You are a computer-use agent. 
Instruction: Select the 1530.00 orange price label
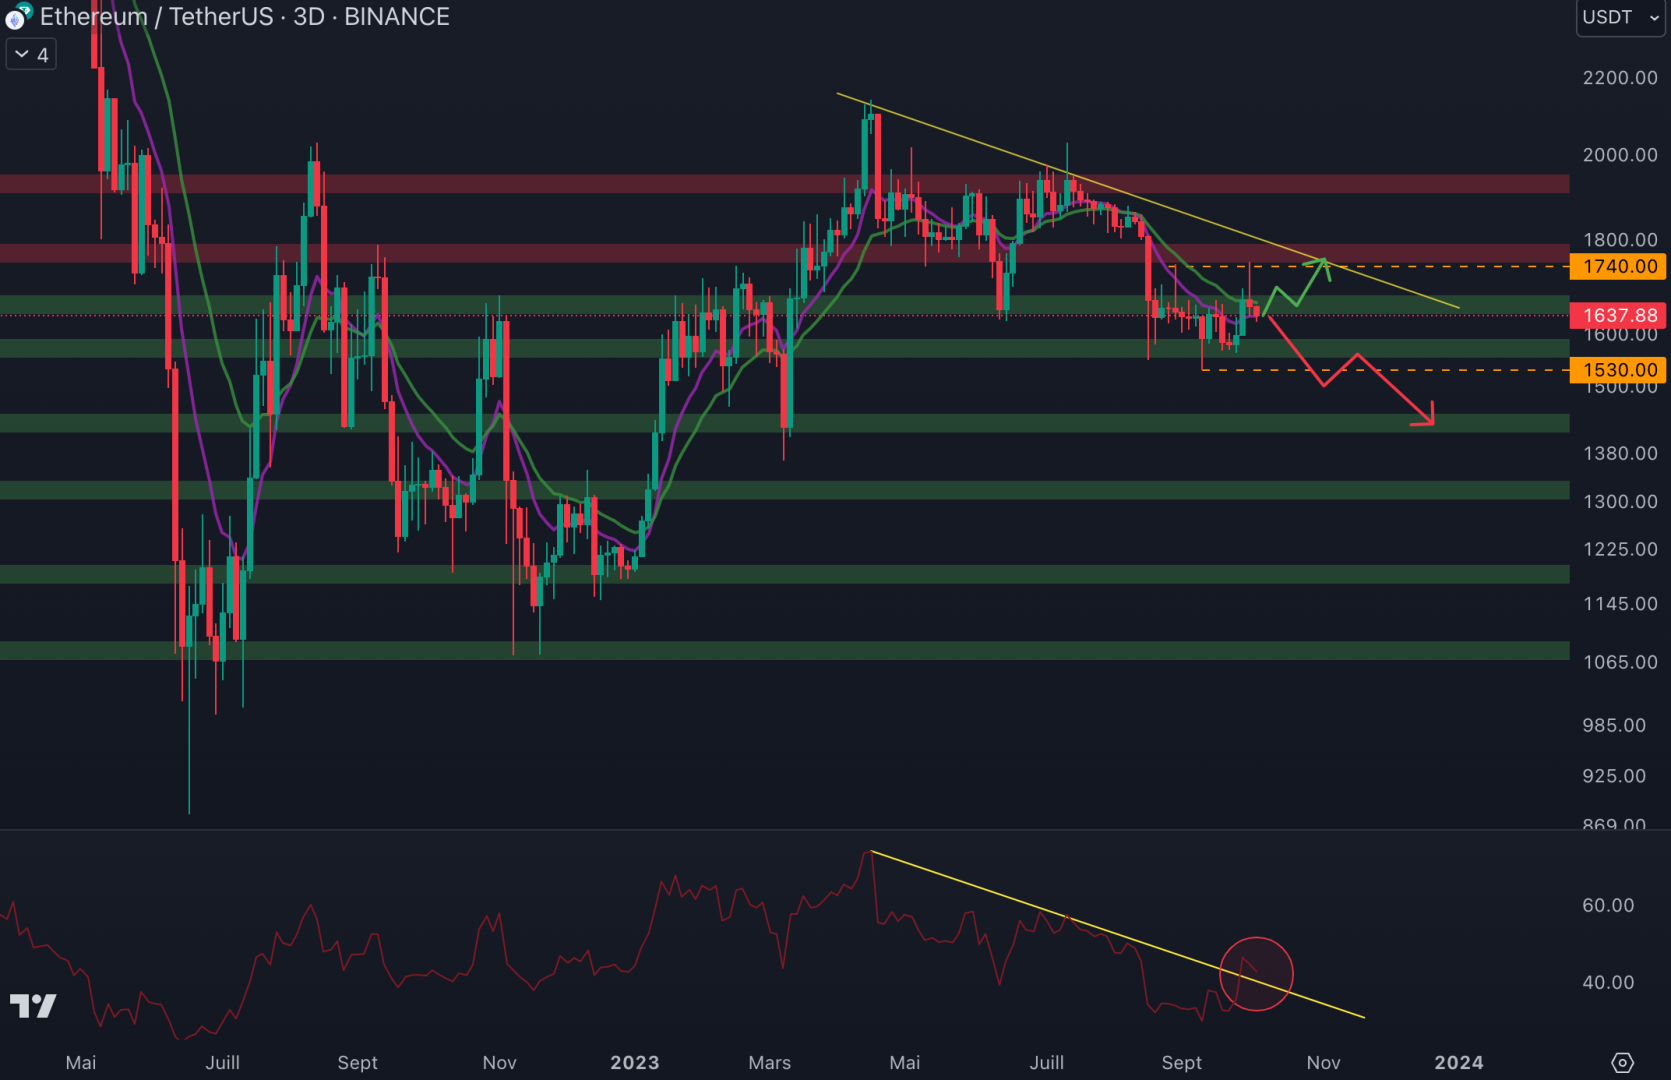[x=1619, y=370]
